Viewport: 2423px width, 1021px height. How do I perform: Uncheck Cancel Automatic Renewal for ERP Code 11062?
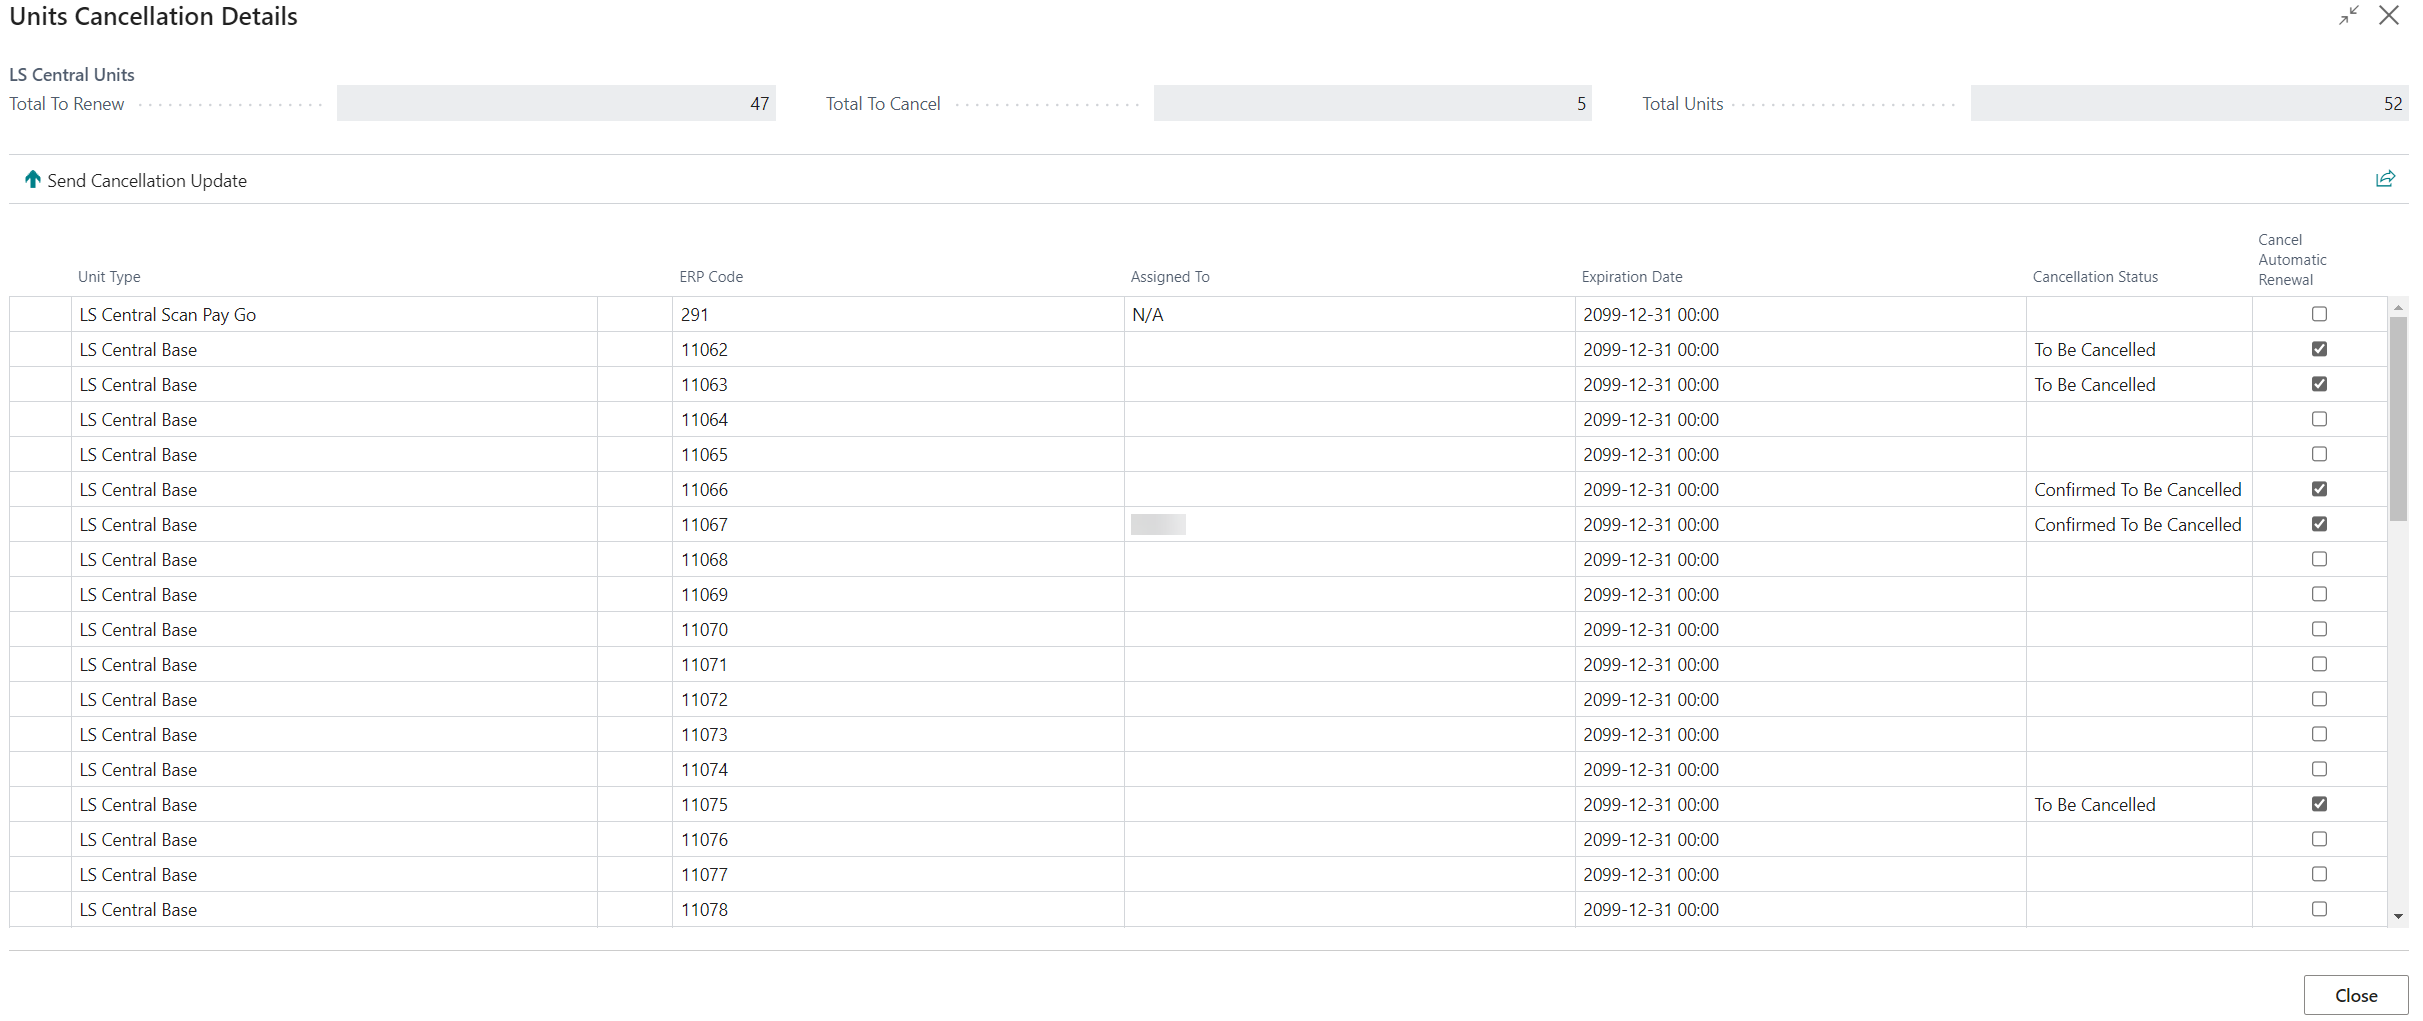[x=2319, y=349]
